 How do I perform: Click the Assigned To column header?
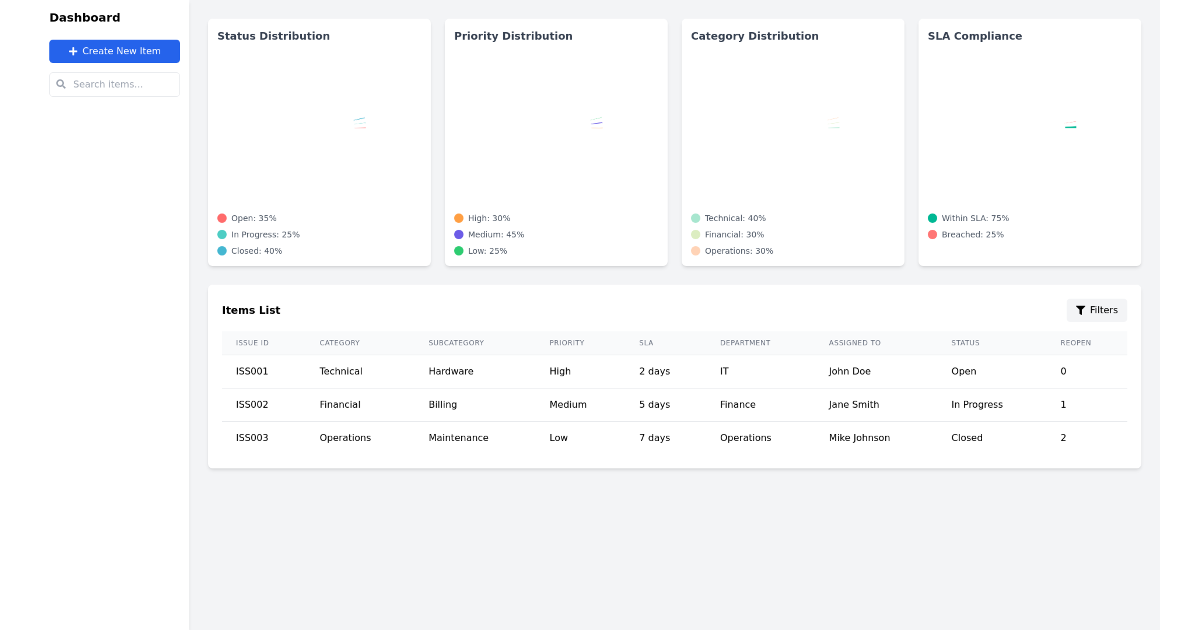[854, 343]
